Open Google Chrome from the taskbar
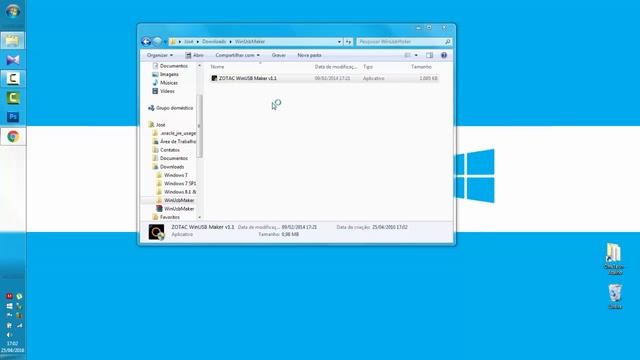The height and width of the screenshot is (360, 640). click(x=13, y=136)
